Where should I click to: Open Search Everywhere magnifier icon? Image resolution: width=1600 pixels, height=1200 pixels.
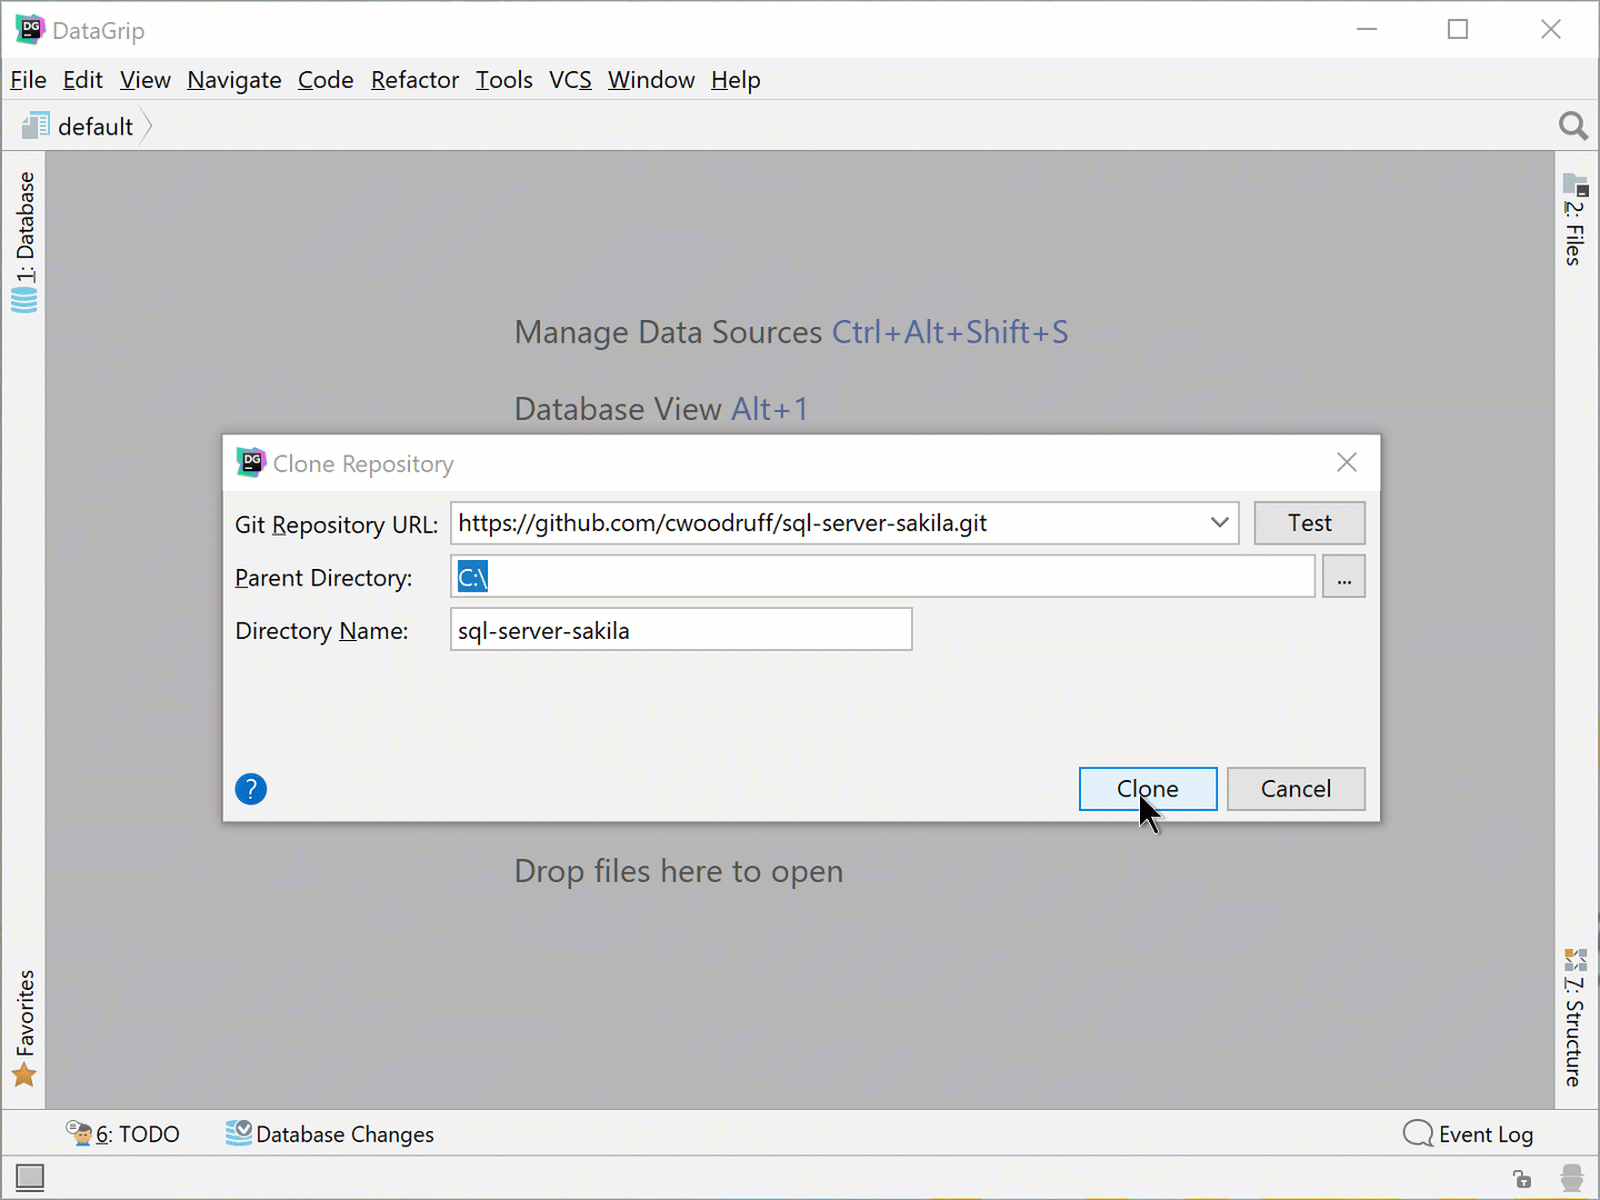pos(1573,126)
